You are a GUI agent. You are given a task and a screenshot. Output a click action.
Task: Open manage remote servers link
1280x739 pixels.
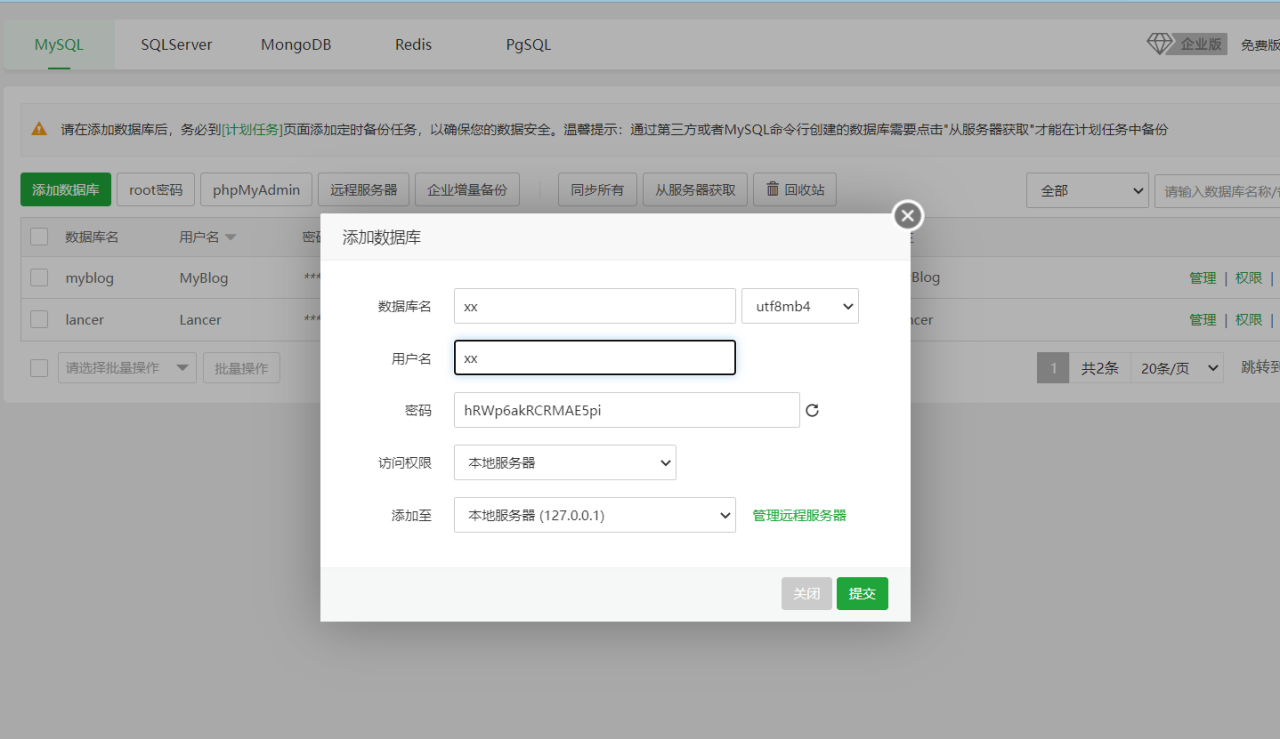point(799,515)
